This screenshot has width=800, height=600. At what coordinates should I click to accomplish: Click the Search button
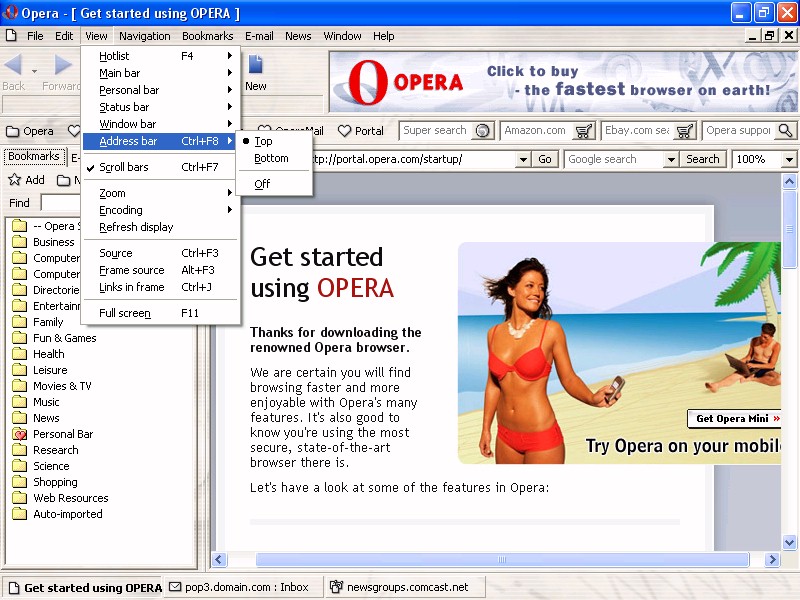(703, 159)
